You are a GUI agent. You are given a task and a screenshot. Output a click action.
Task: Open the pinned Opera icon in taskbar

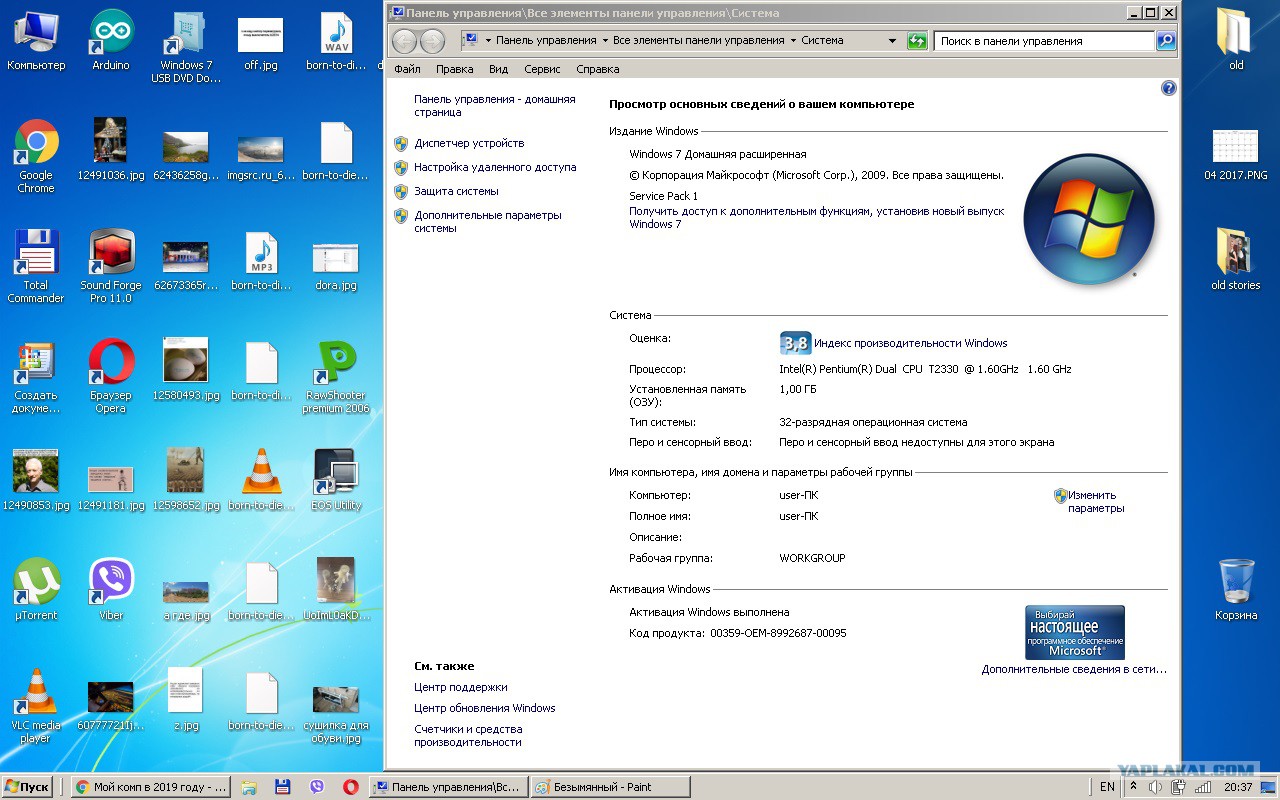click(351, 787)
